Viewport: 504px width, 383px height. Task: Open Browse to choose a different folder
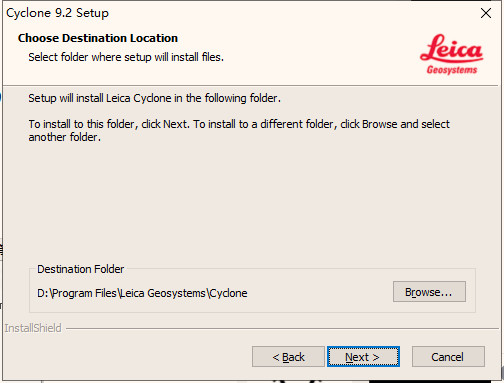click(x=429, y=292)
